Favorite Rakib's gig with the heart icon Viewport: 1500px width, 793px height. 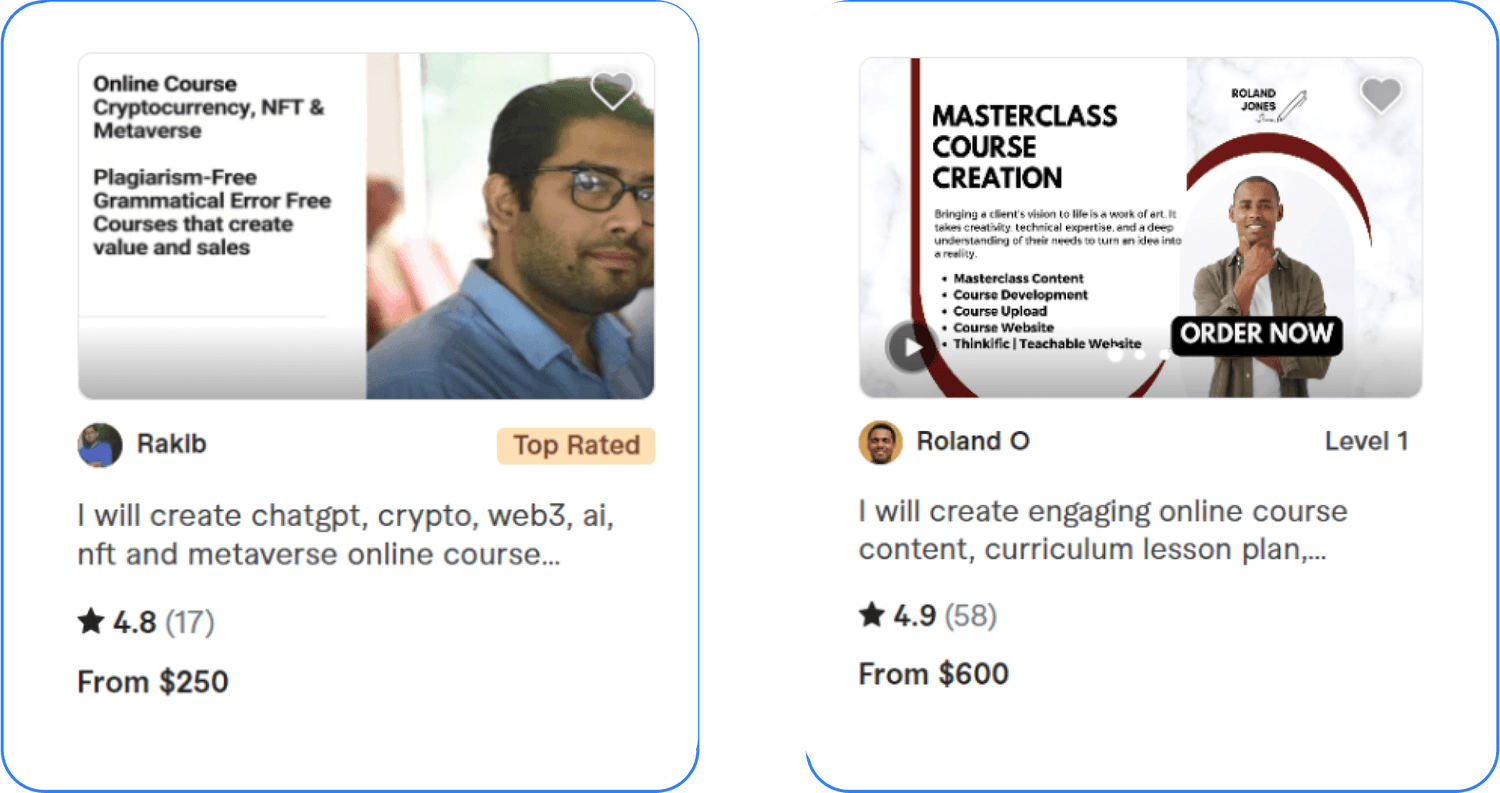[x=612, y=91]
